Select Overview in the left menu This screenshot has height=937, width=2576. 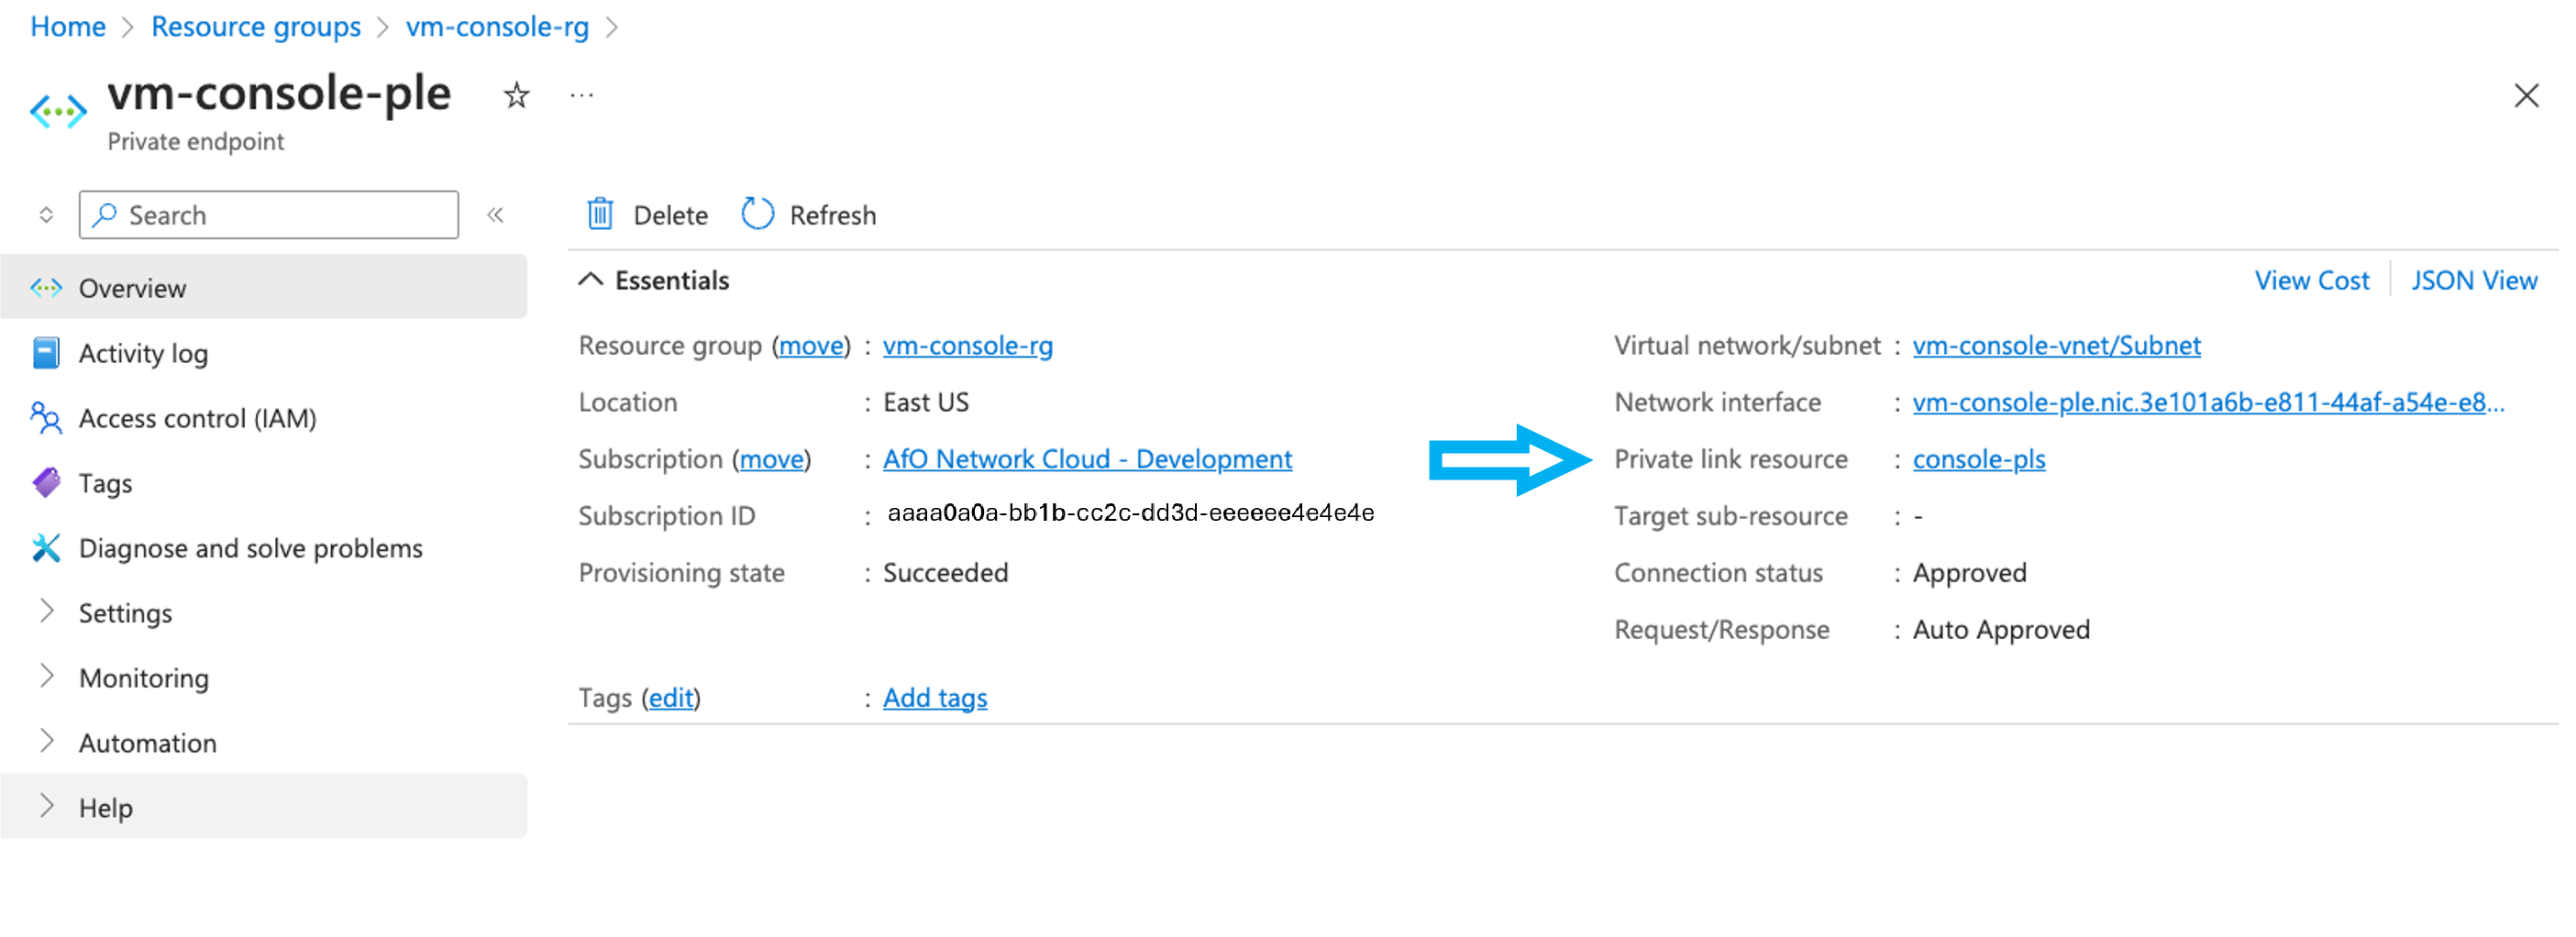(132, 288)
